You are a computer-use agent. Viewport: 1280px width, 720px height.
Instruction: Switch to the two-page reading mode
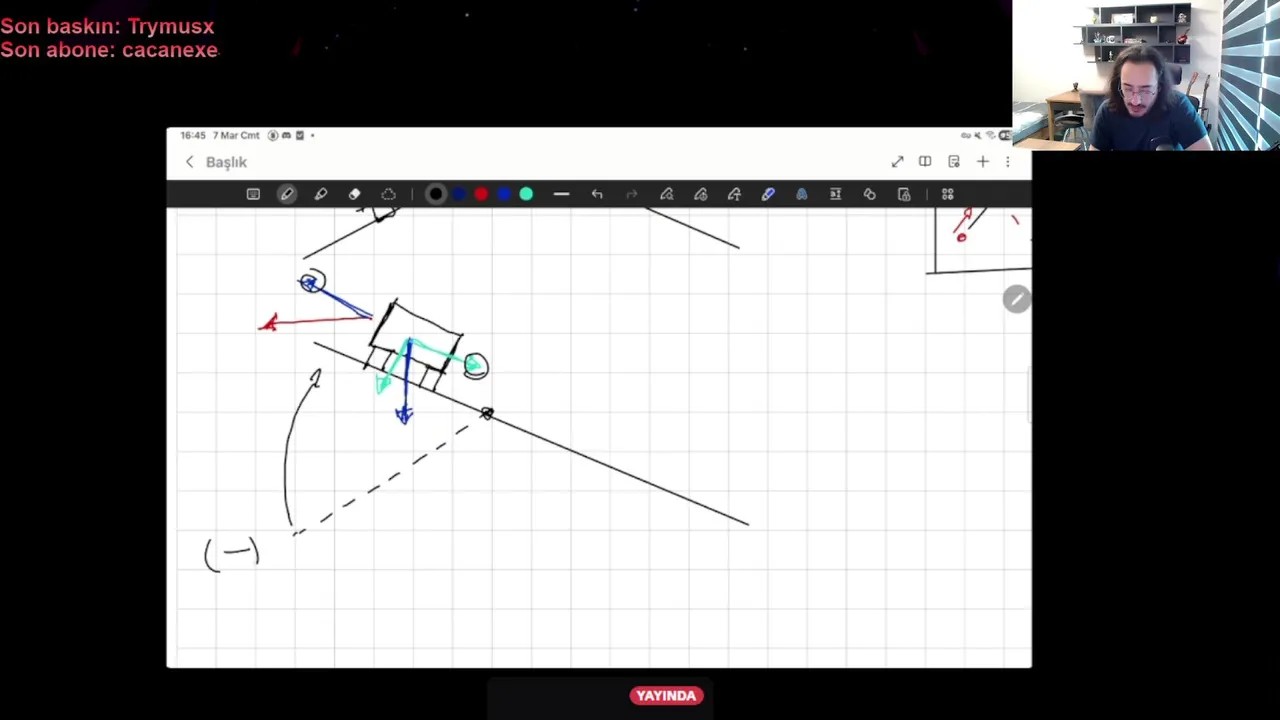(x=925, y=162)
